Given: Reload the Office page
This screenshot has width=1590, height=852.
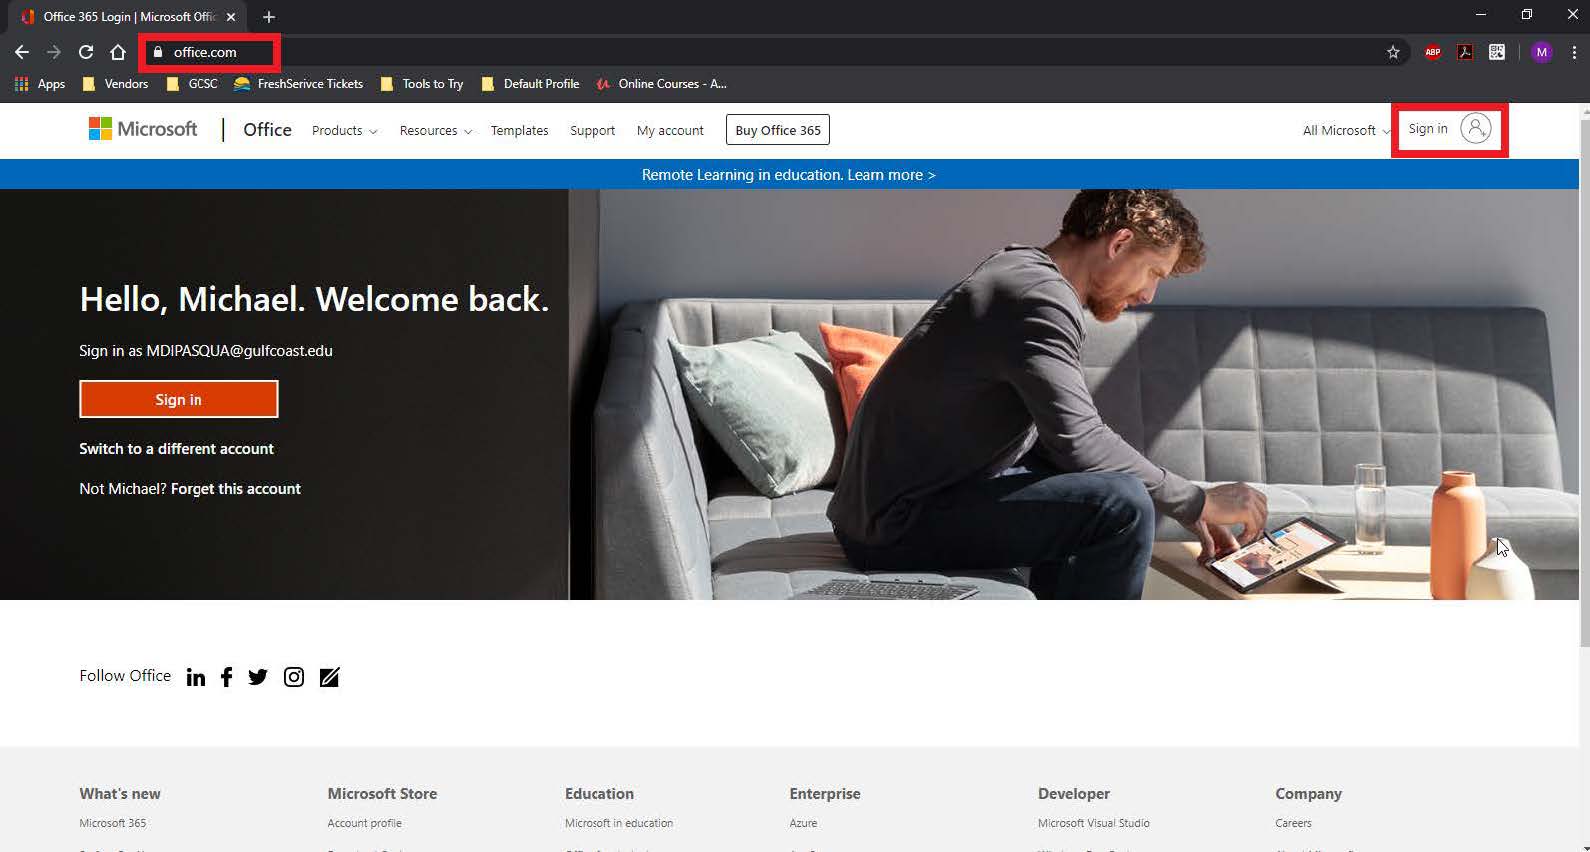Looking at the screenshot, I should click(86, 52).
